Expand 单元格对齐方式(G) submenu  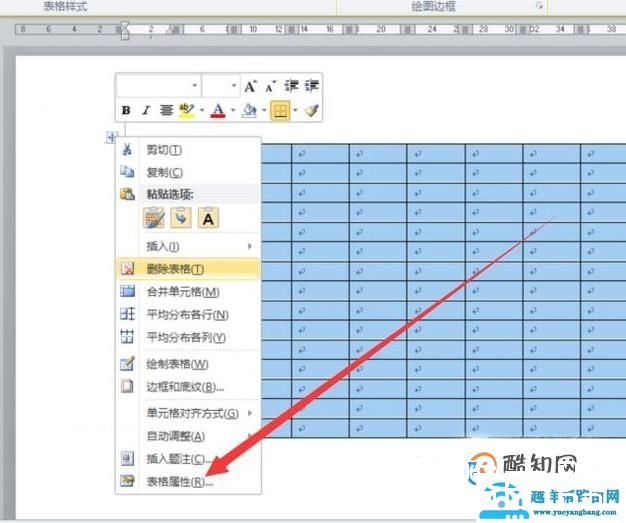[x=188, y=413]
